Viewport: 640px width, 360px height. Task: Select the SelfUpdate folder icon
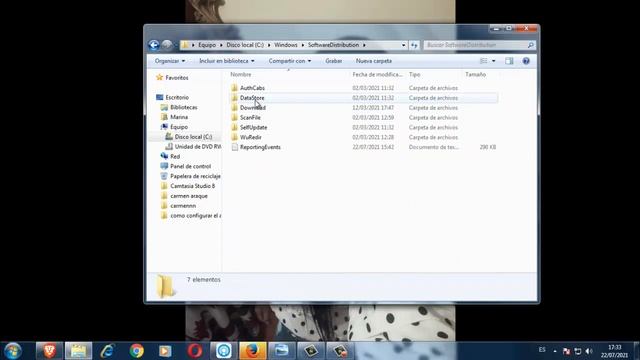pos(235,127)
